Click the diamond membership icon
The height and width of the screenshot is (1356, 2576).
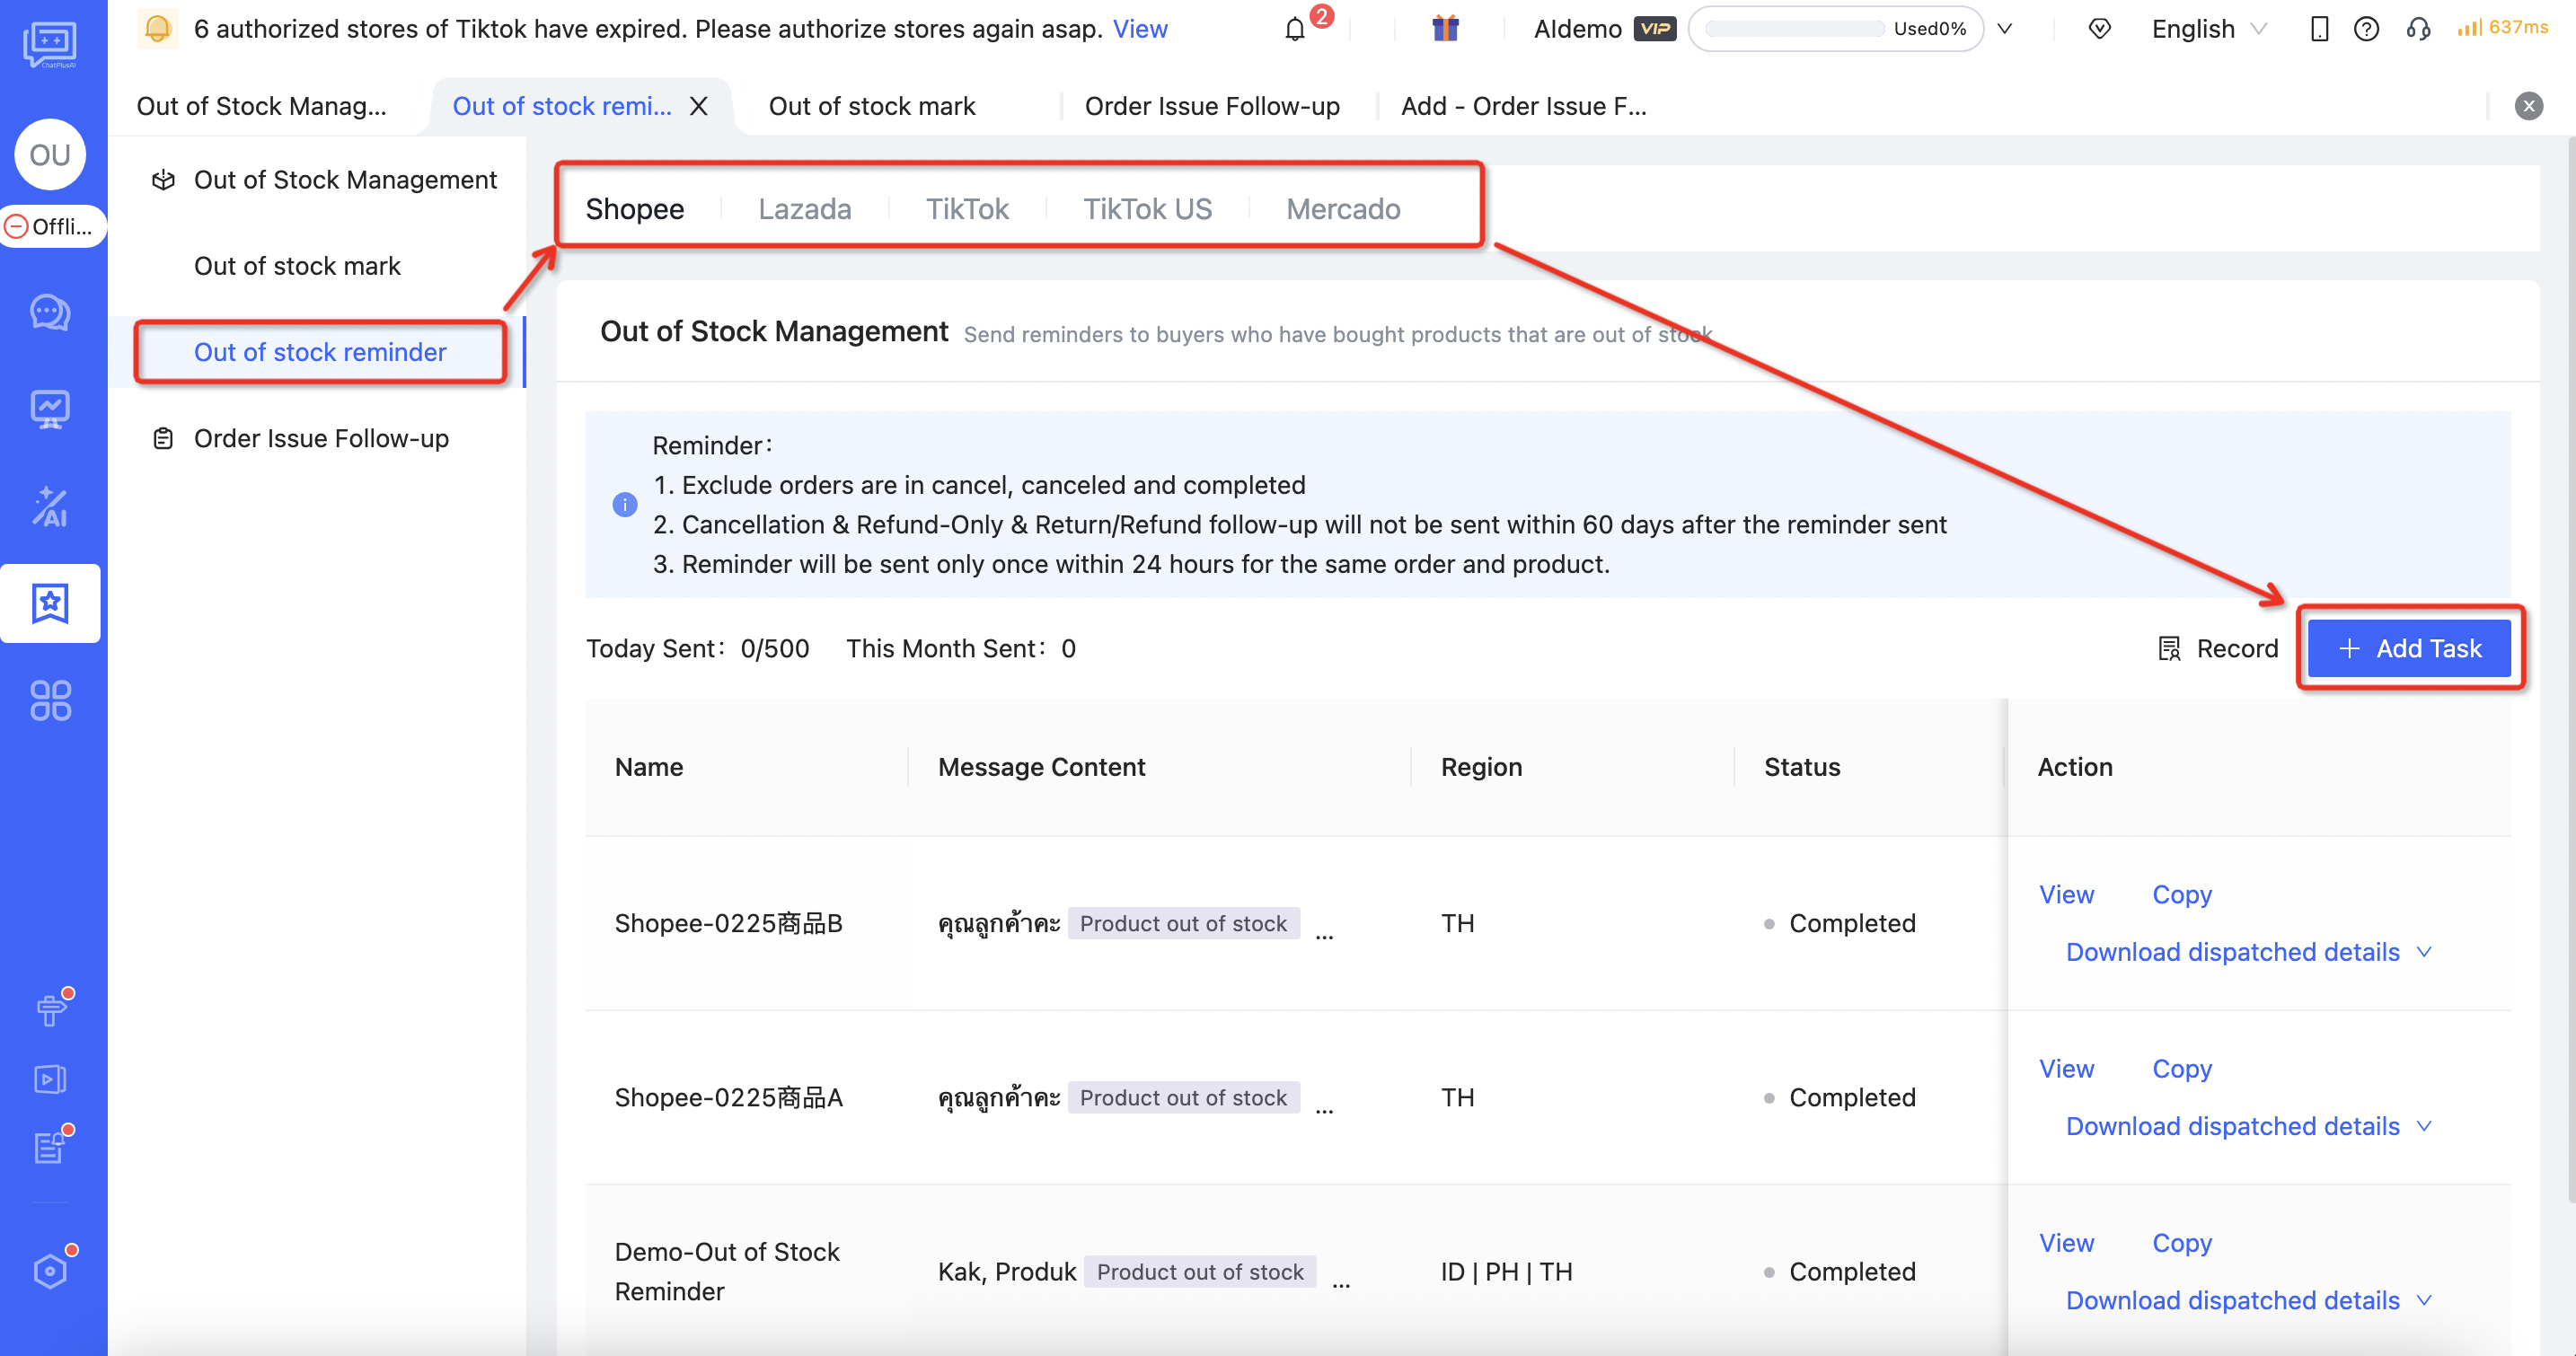click(2099, 29)
